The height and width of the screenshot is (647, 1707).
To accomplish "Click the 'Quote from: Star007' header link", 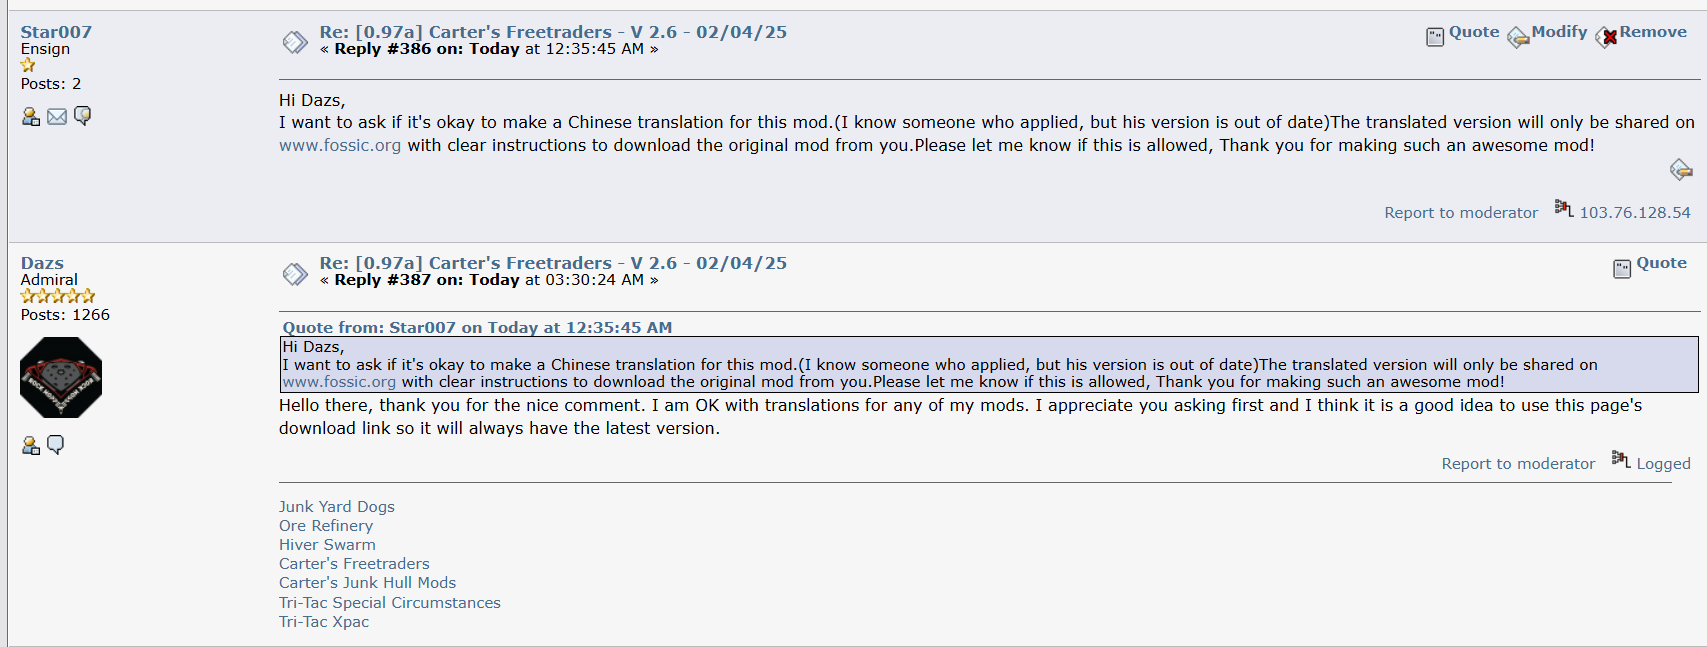I will [x=477, y=328].
